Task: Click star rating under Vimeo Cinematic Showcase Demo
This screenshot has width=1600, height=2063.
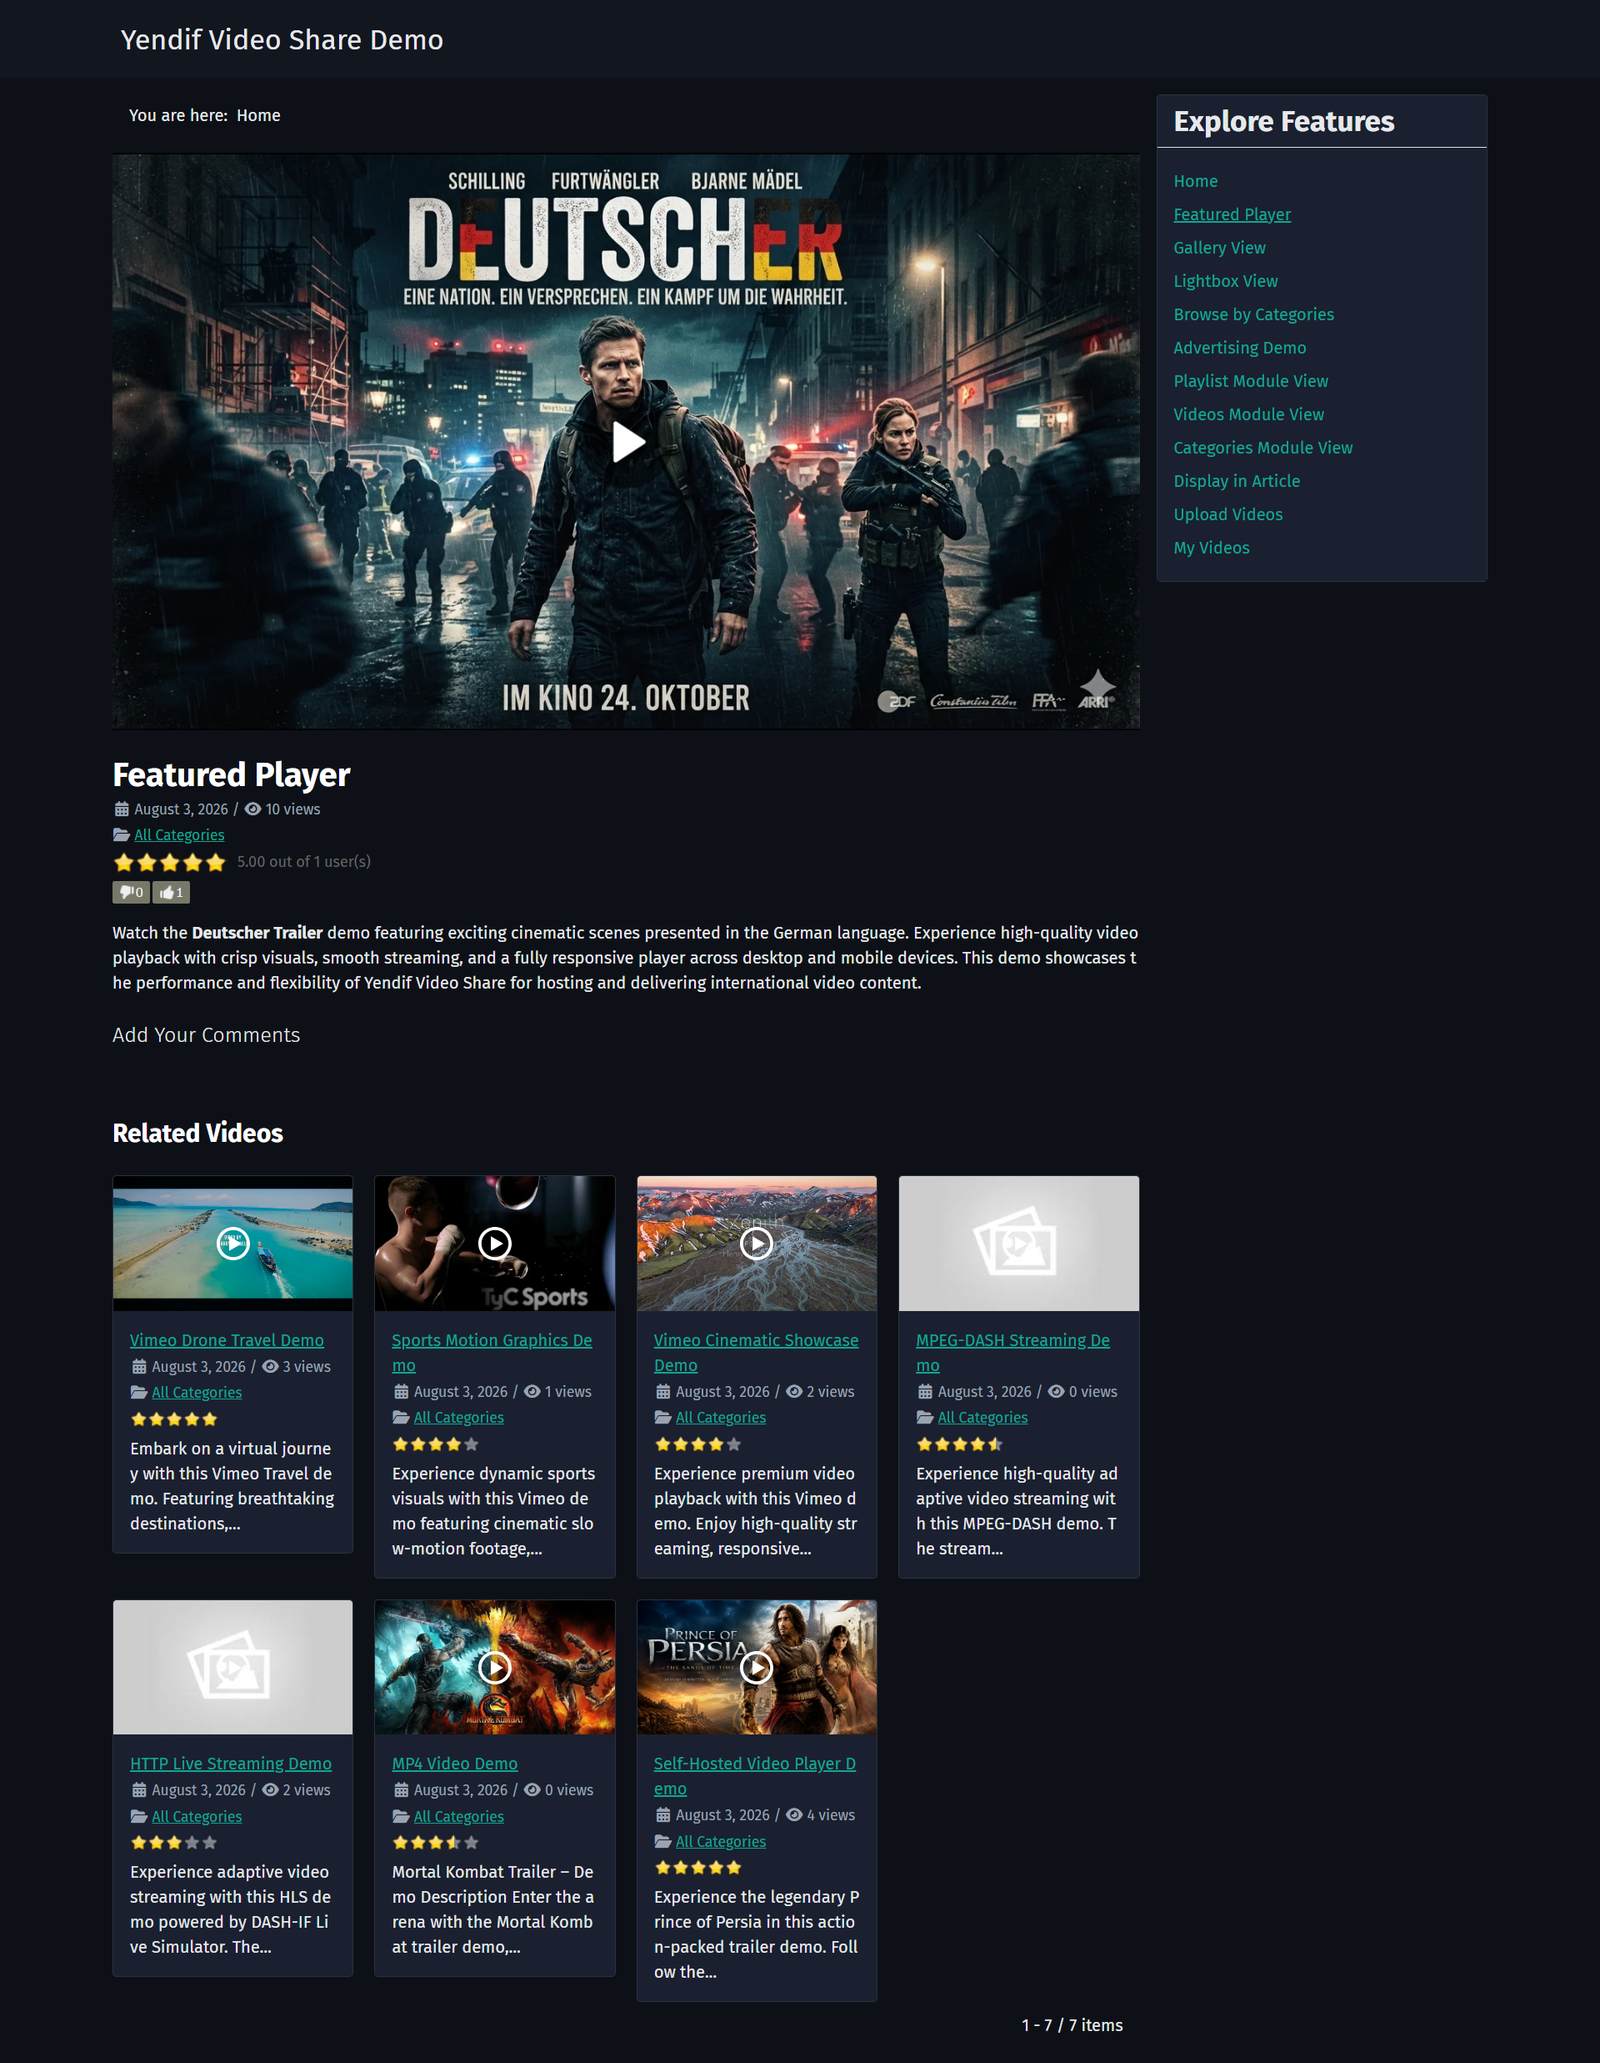Action: tap(698, 1444)
